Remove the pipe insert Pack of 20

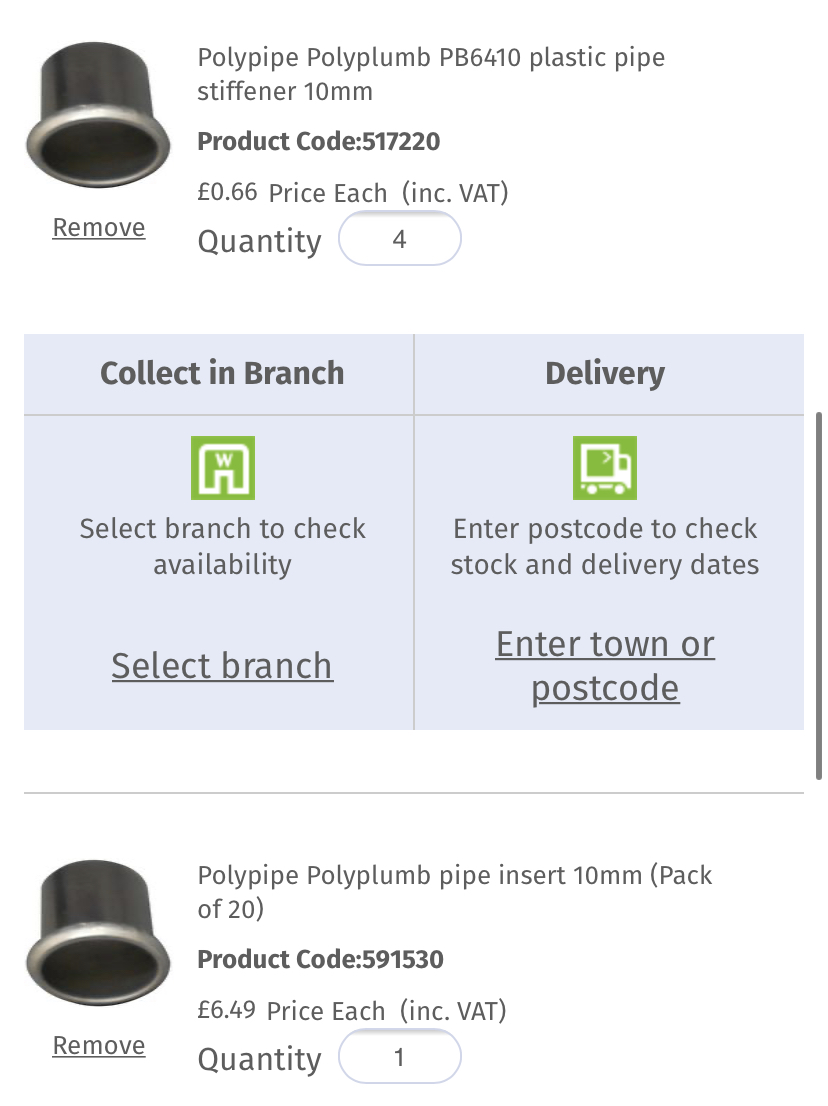click(x=99, y=1046)
